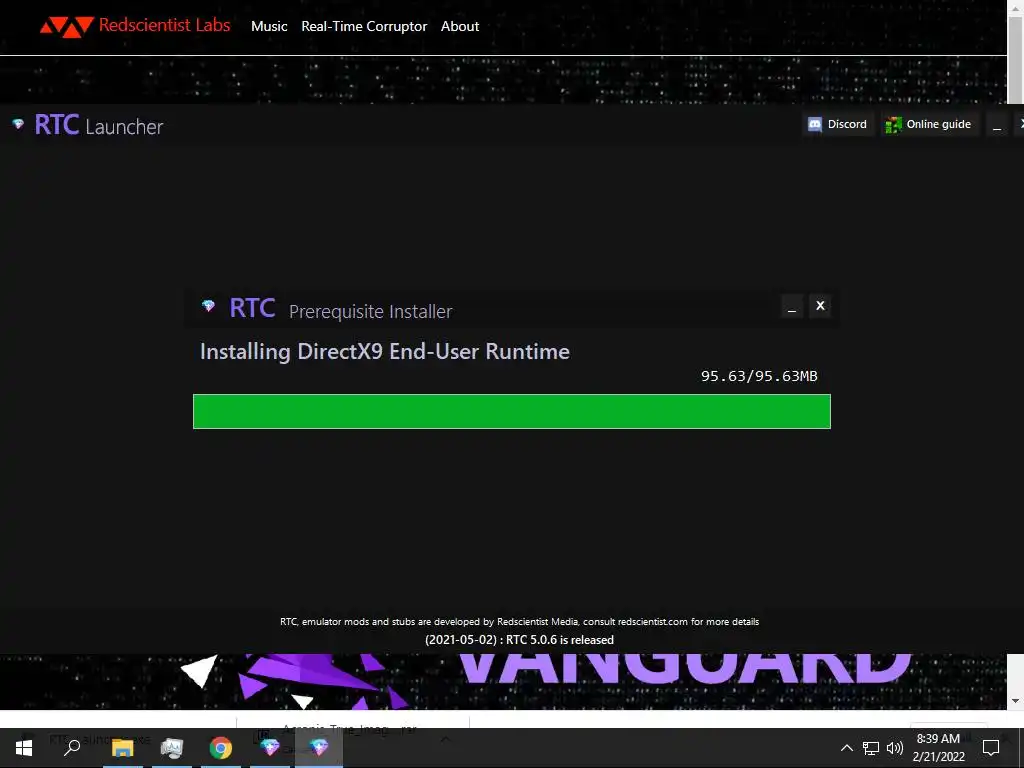Open the monitor app icon on taskbar
The height and width of the screenshot is (768, 1024).
point(172,748)
